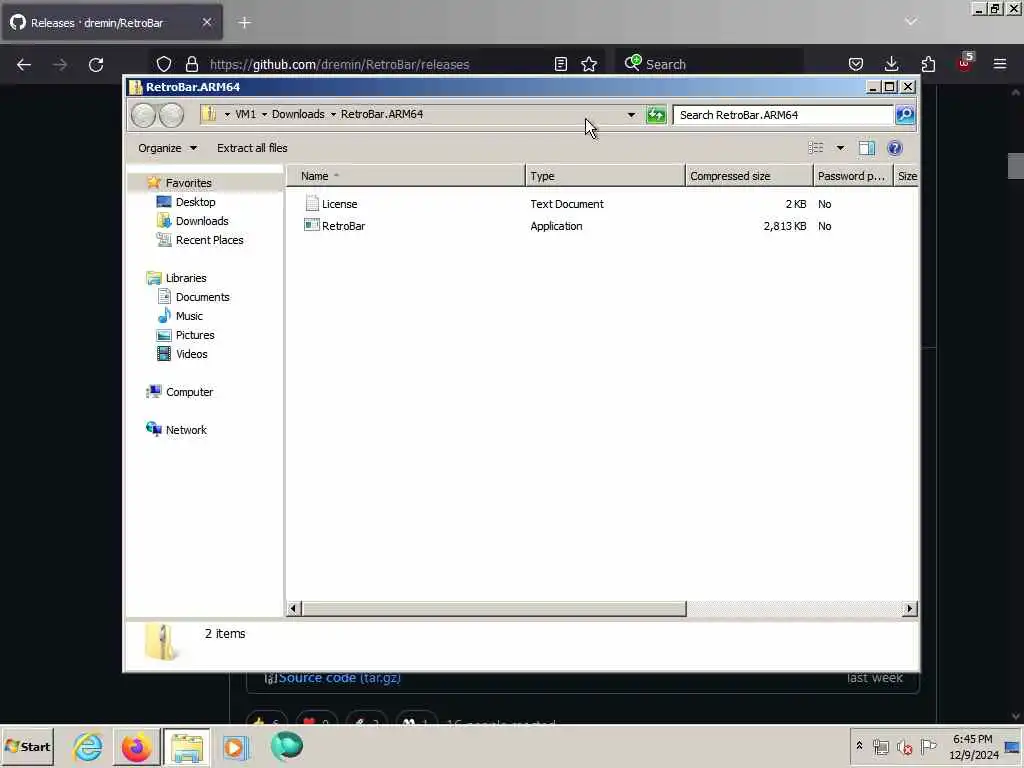Open Favorites in navigation pane
Screen dimensions: 1024x768
click(188, 183)
